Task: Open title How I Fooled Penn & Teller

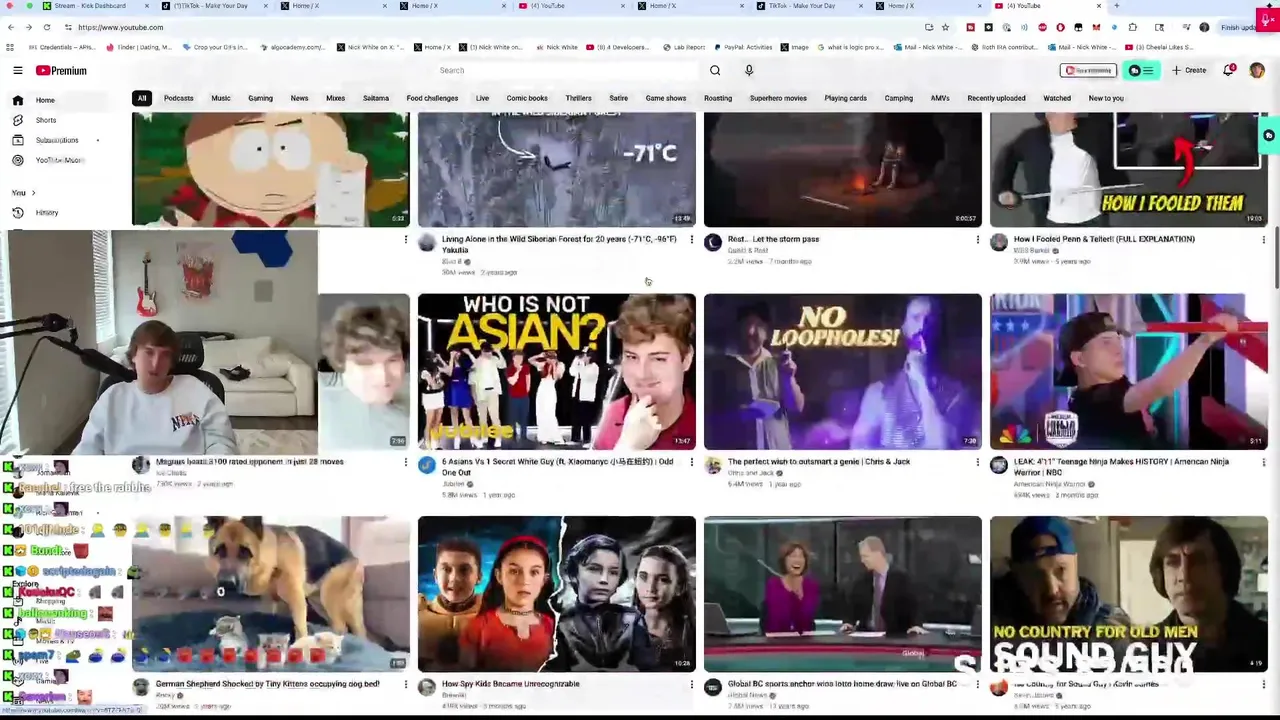Action: click(1104, 239)
